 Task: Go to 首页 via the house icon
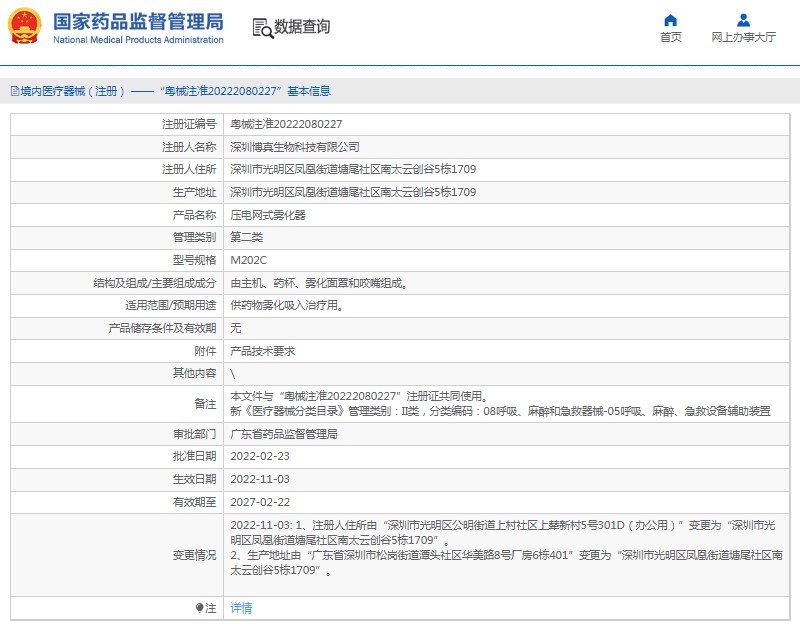click(671, 20)
